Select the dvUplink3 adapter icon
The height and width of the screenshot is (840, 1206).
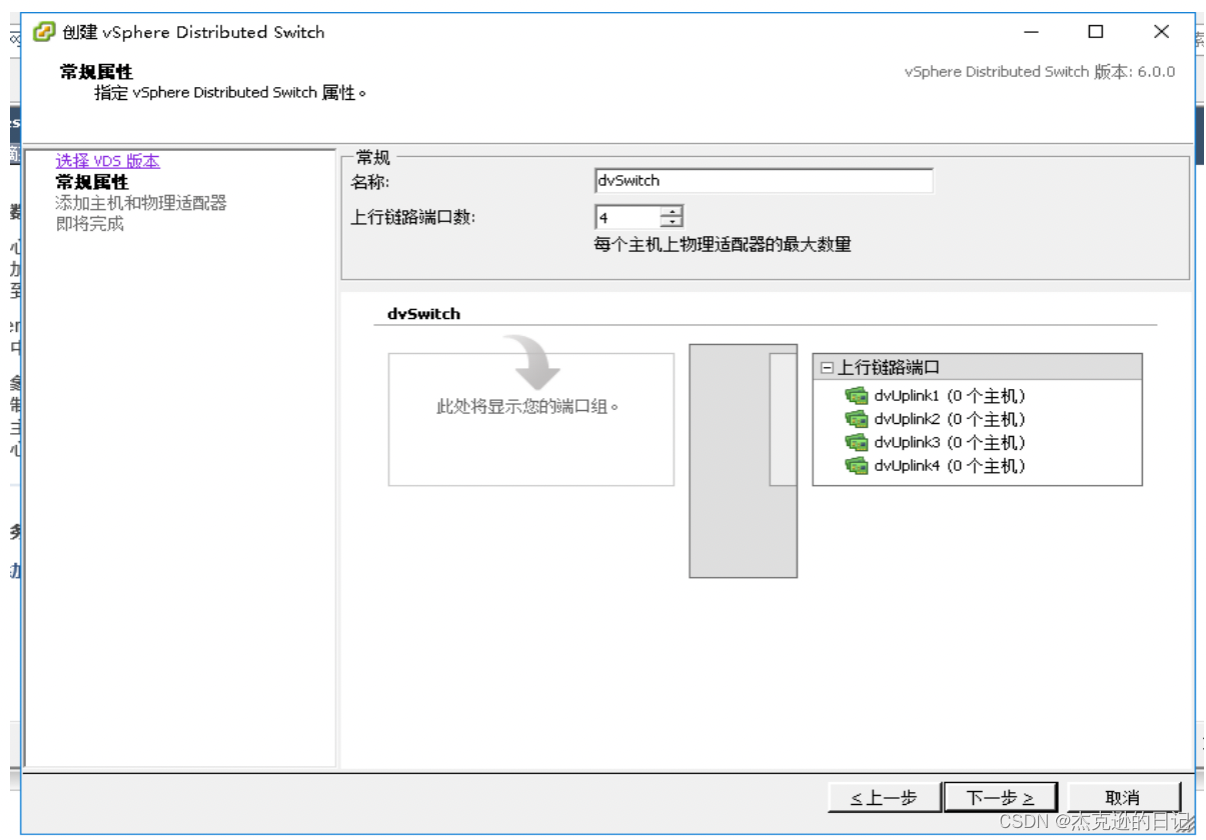coord(857,442)
